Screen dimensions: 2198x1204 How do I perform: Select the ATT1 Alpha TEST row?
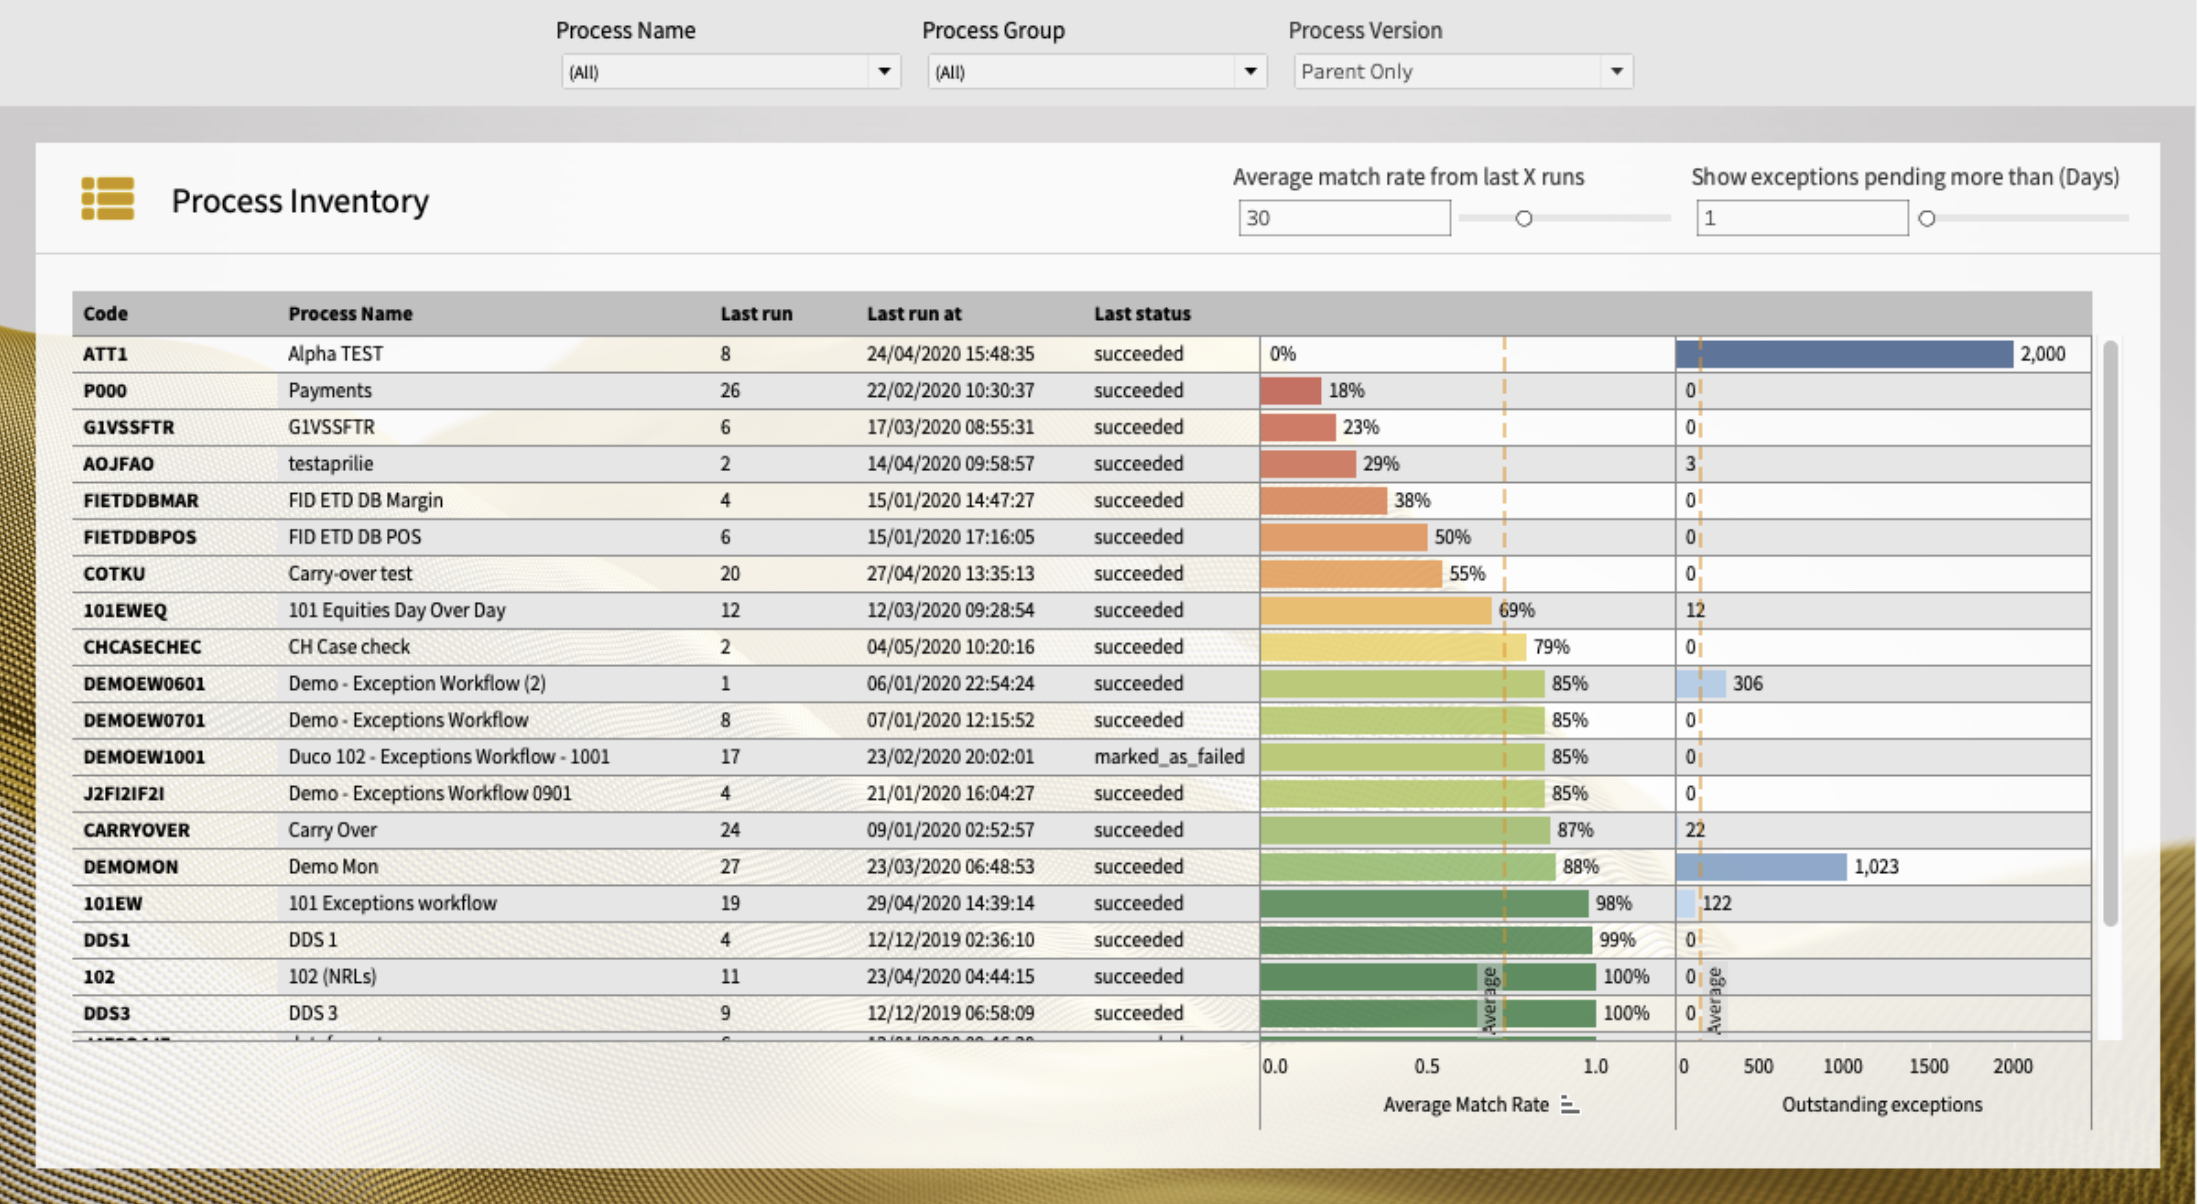tap(335, 354)
